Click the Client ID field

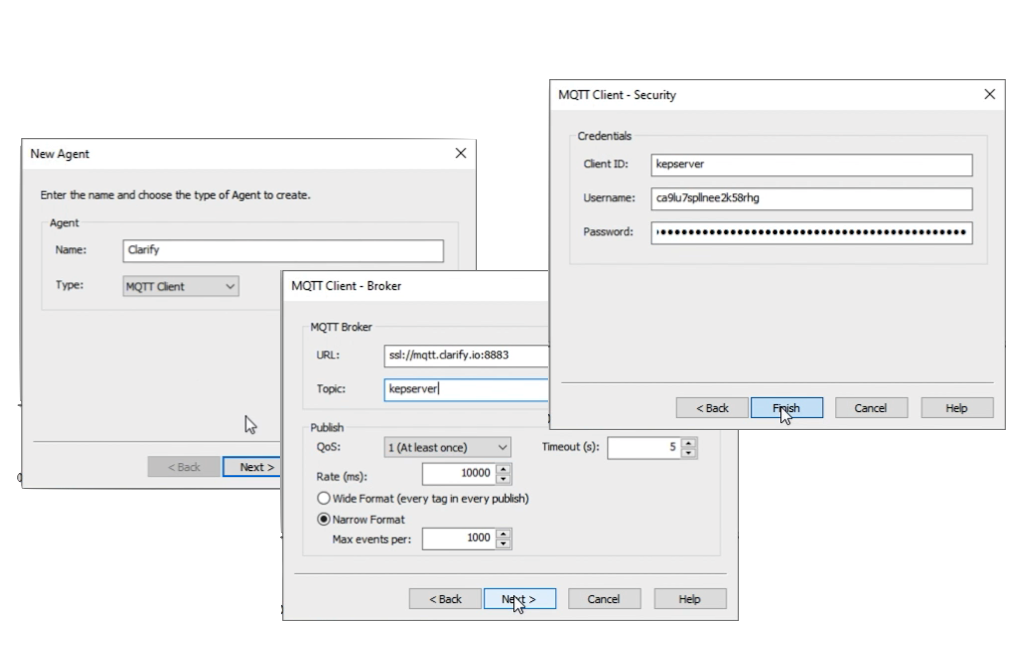click(x=811, y=165)
